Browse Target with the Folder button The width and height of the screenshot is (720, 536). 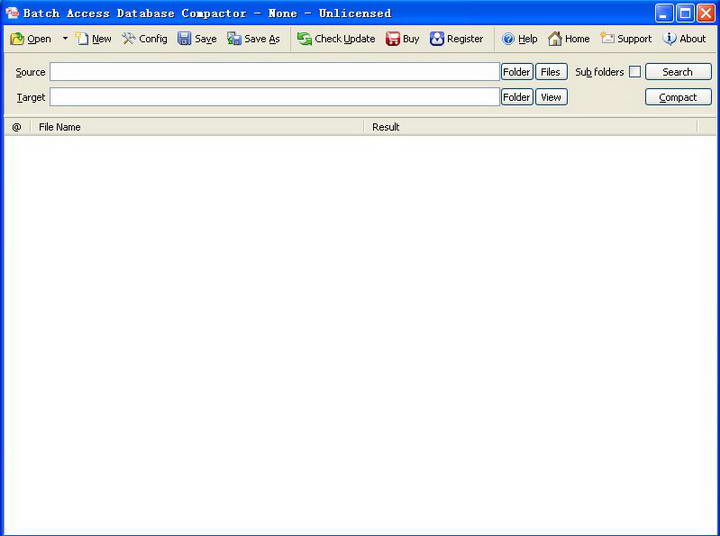517,97
